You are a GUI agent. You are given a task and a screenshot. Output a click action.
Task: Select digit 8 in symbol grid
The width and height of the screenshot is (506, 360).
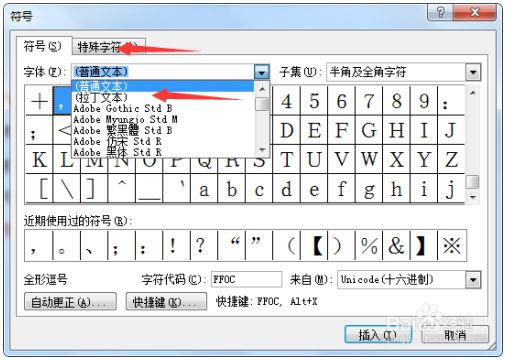(397, 101)
